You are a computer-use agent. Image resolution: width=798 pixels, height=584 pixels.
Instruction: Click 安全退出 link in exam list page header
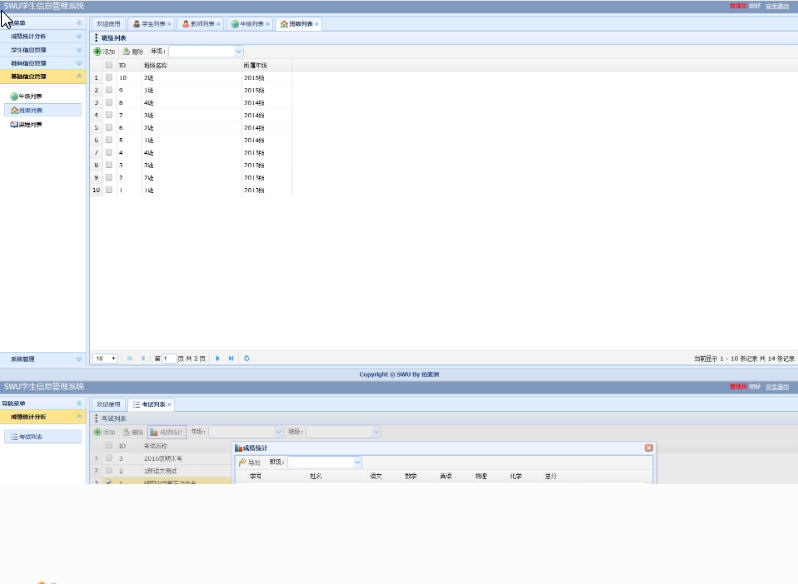777,387
